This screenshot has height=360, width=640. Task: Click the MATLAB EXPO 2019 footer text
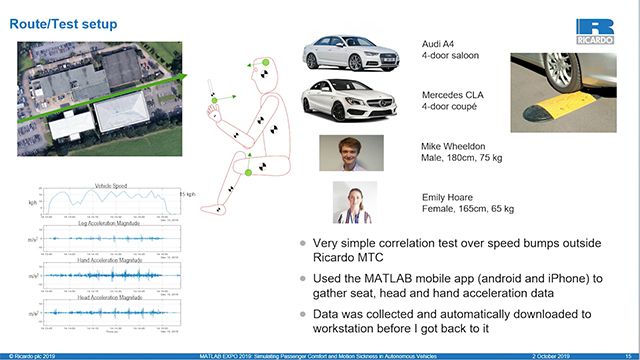click(x=318, y=356)
